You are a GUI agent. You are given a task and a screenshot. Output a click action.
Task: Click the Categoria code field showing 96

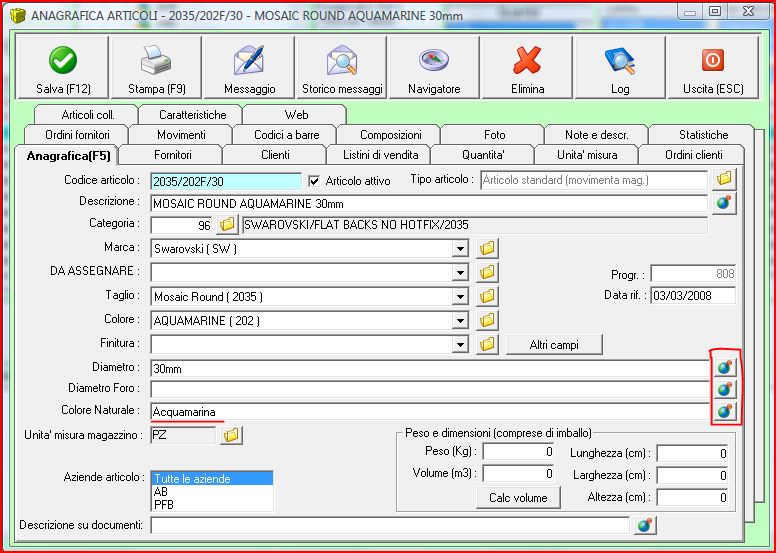(x=182, y=225)
